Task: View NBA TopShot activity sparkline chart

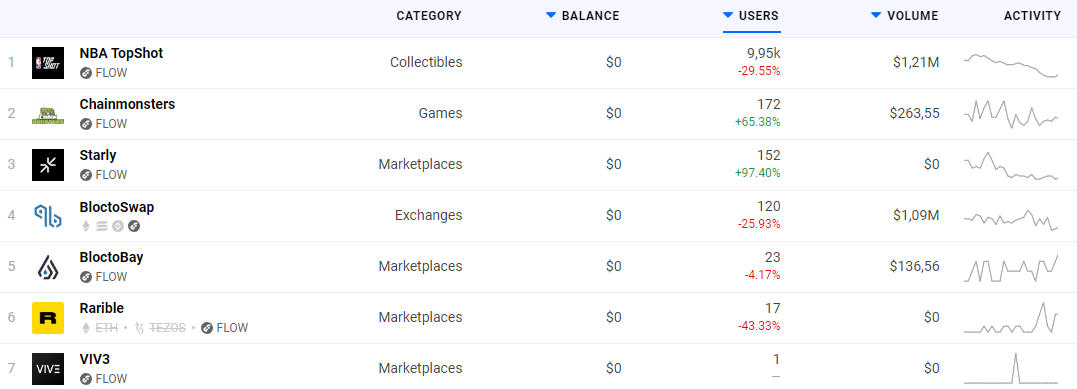Action: point(1011,65)
